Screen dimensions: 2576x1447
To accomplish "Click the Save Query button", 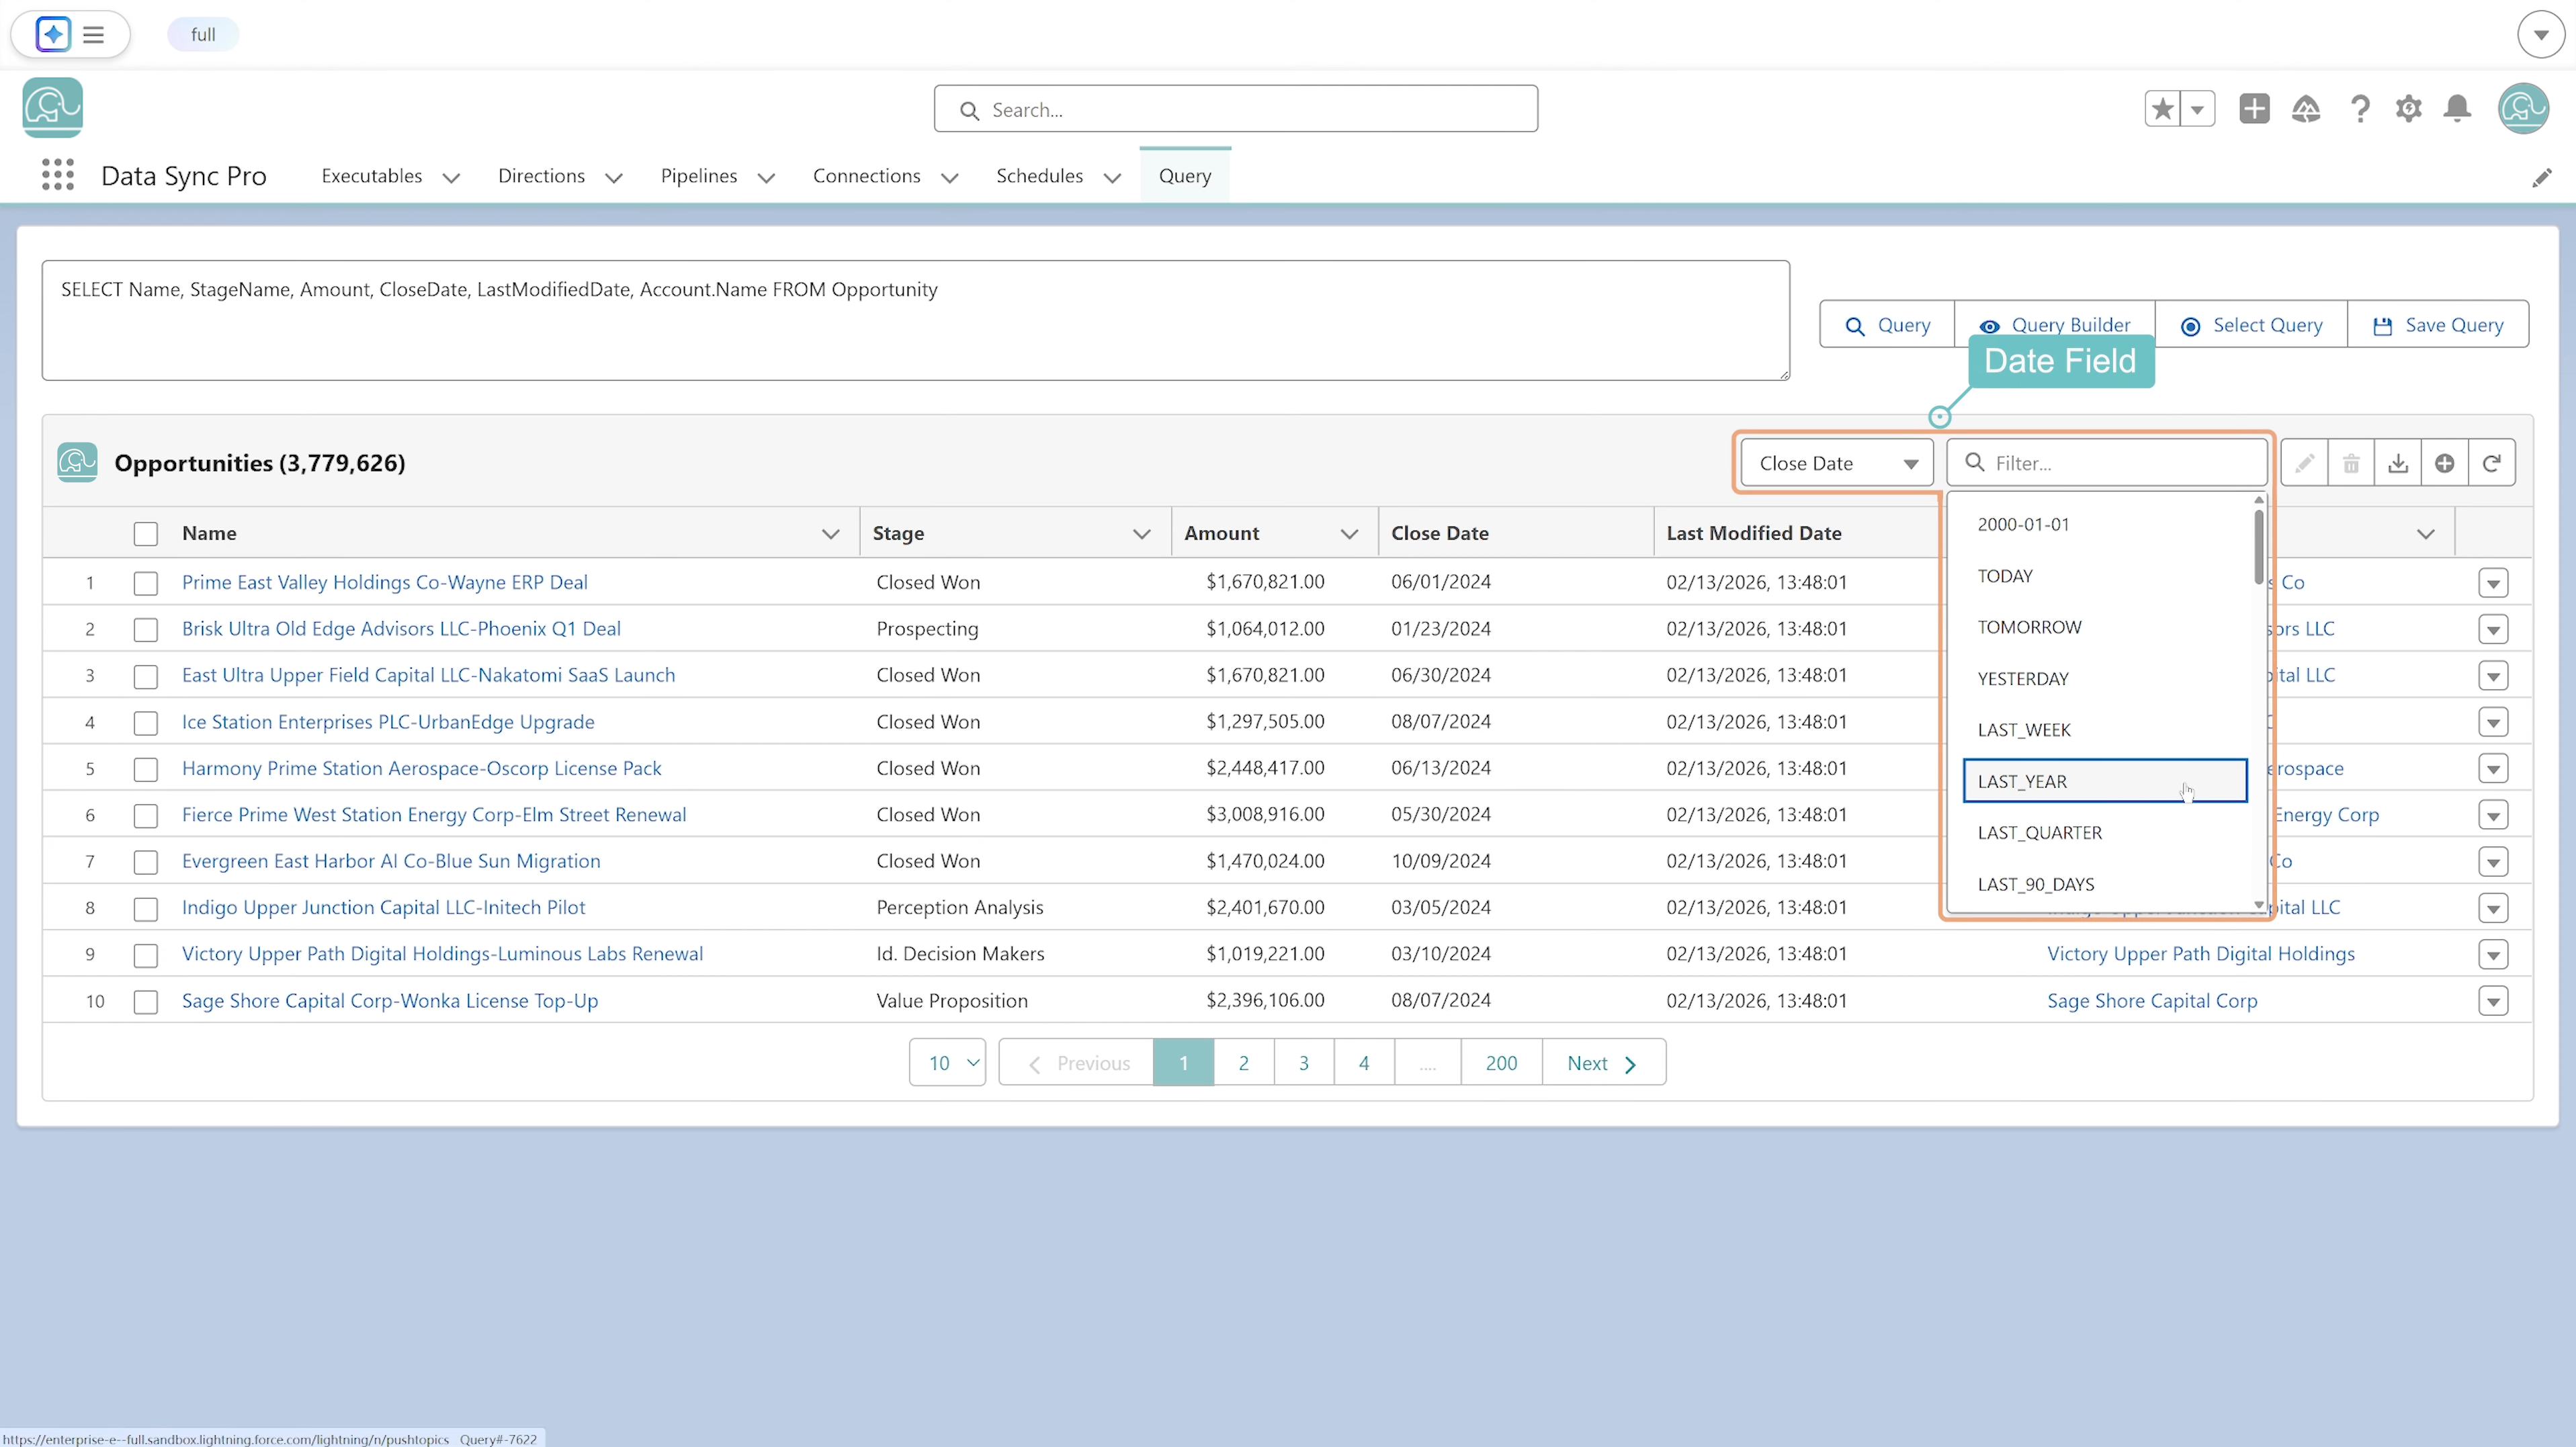I will click(x=2438, y=325).
